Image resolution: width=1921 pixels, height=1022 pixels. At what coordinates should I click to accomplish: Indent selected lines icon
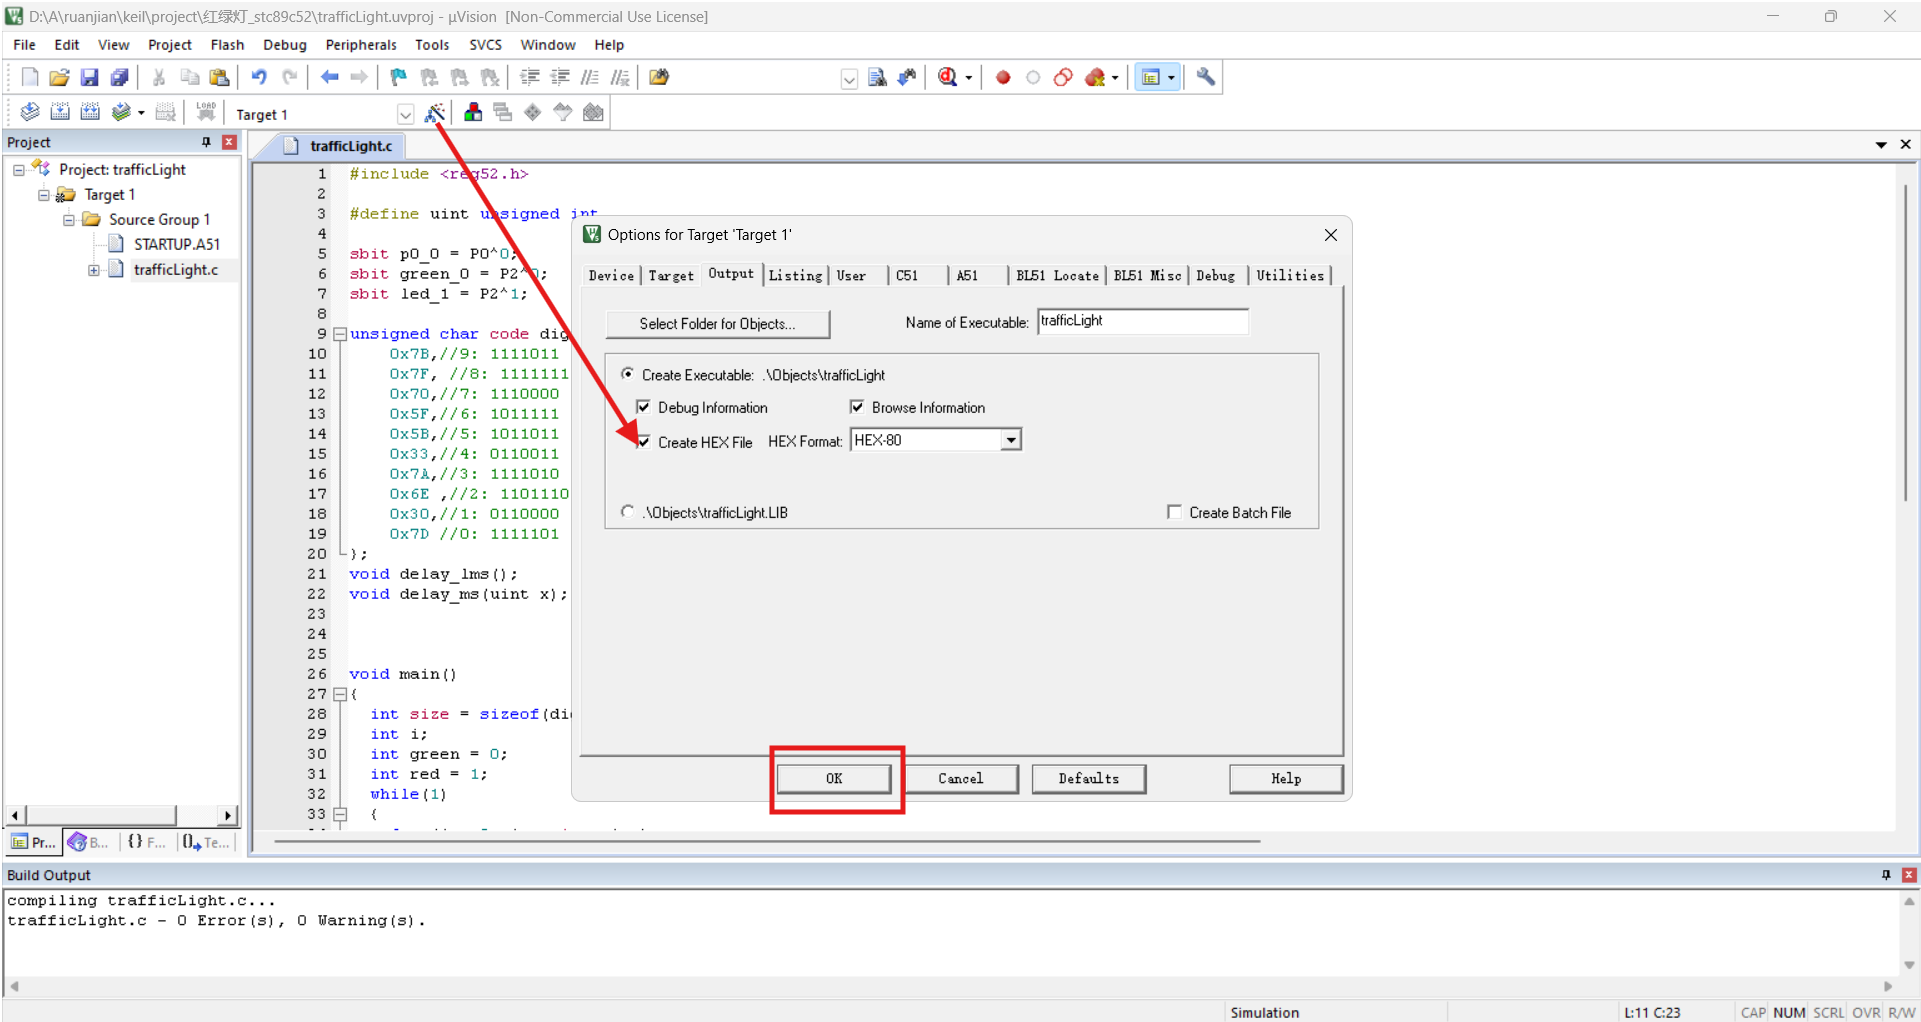[530, 77]
